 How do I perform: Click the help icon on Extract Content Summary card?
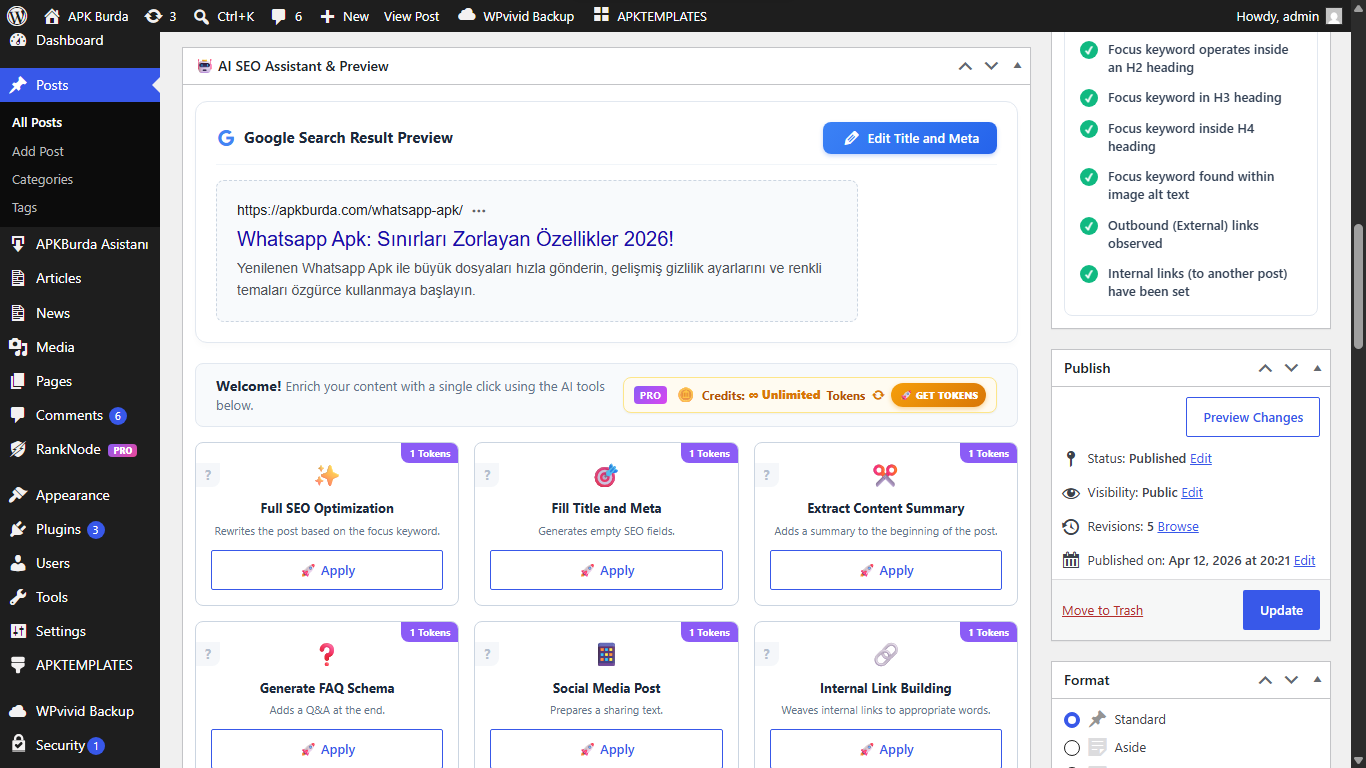point(767,475)
